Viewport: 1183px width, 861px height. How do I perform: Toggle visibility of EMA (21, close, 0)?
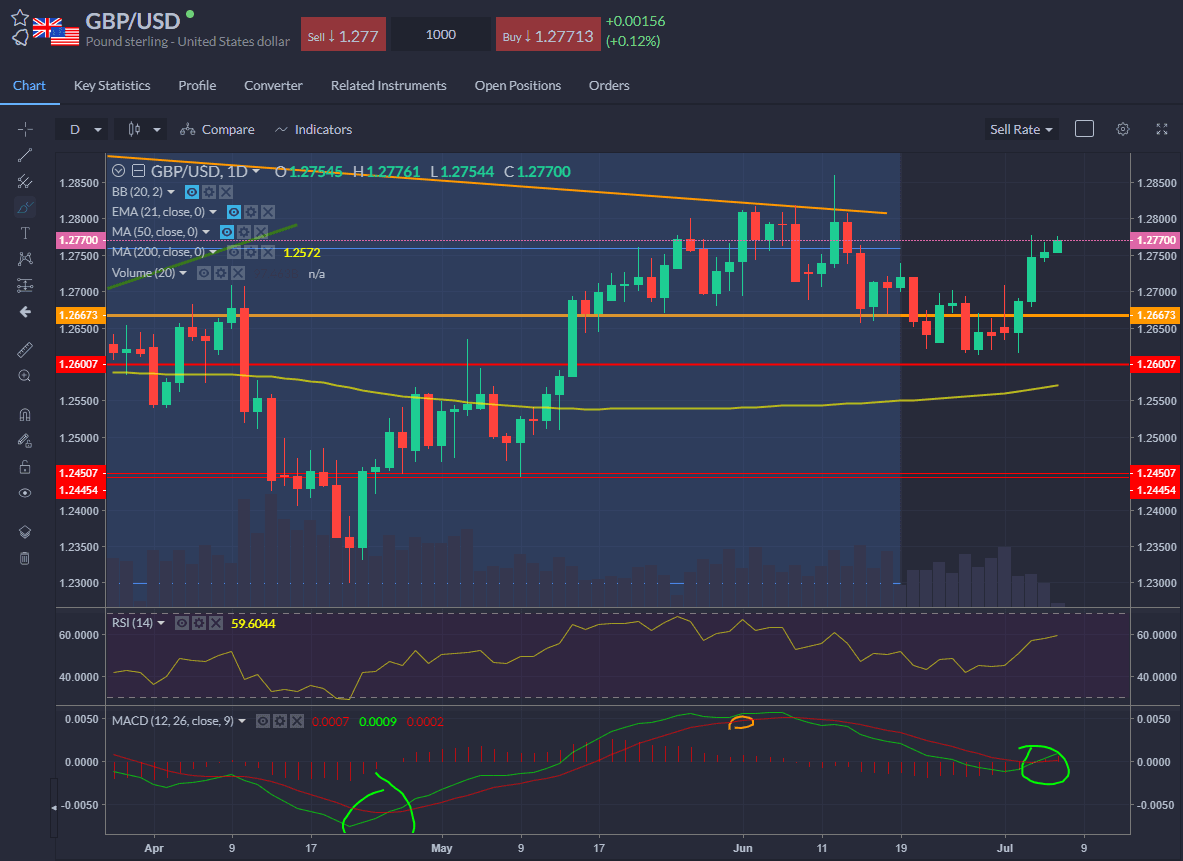point(233,212)
